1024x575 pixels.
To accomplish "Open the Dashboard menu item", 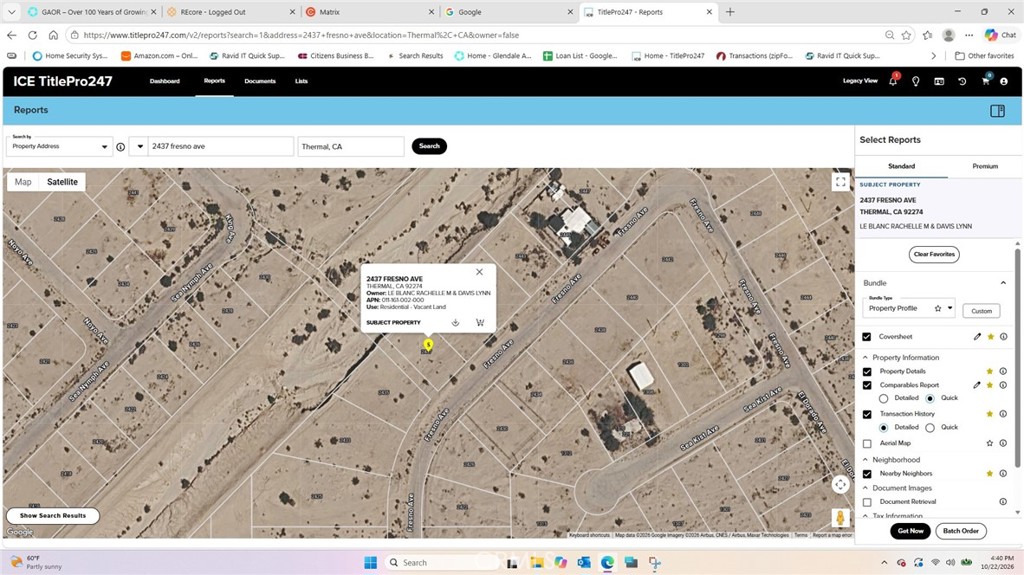I will pos(165,81).
